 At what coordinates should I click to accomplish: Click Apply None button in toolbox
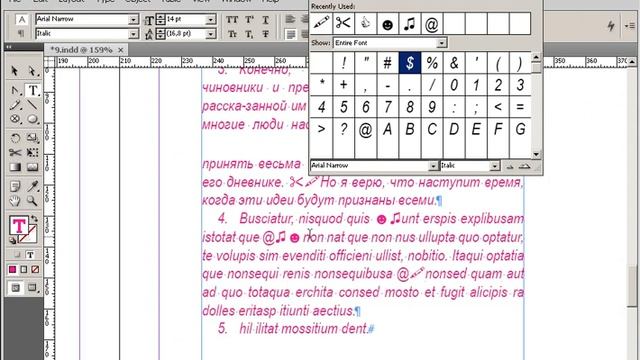coord(35,269)
